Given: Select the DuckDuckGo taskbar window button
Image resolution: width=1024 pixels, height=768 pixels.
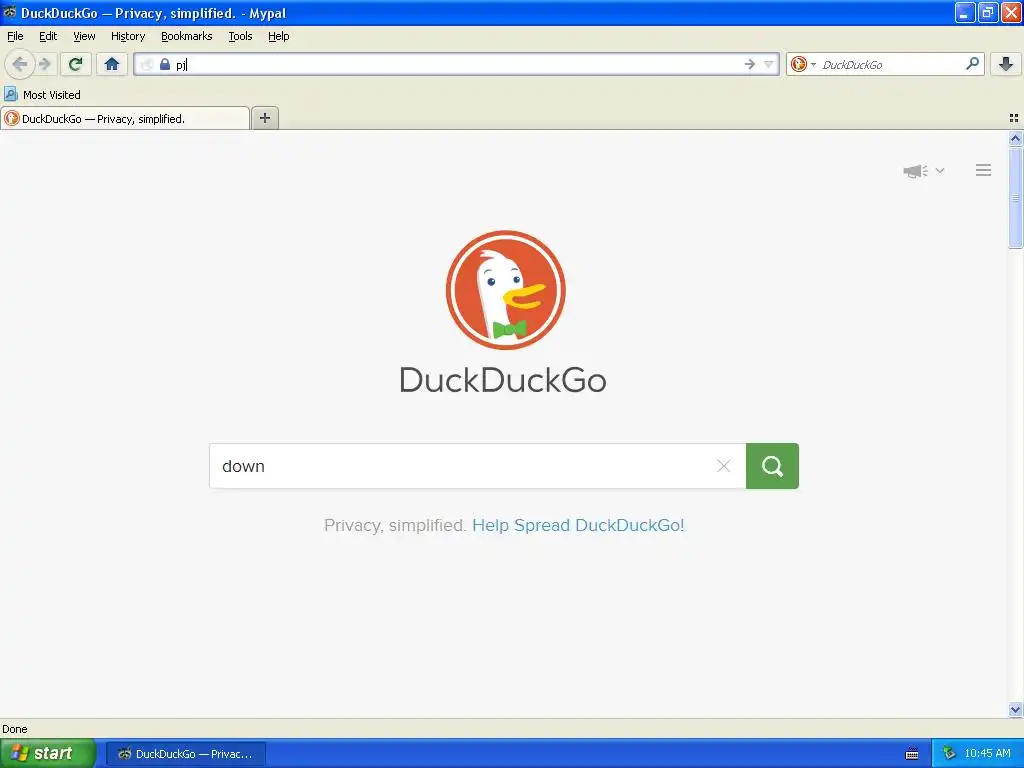Looking at the screenshot, I should [x=186, y=754].
